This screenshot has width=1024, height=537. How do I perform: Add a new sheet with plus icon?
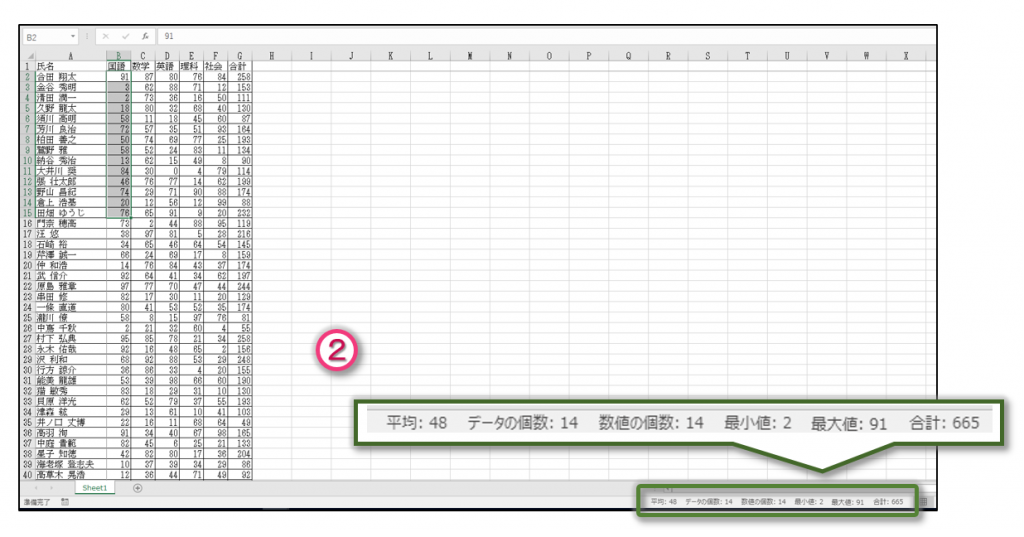137,488
